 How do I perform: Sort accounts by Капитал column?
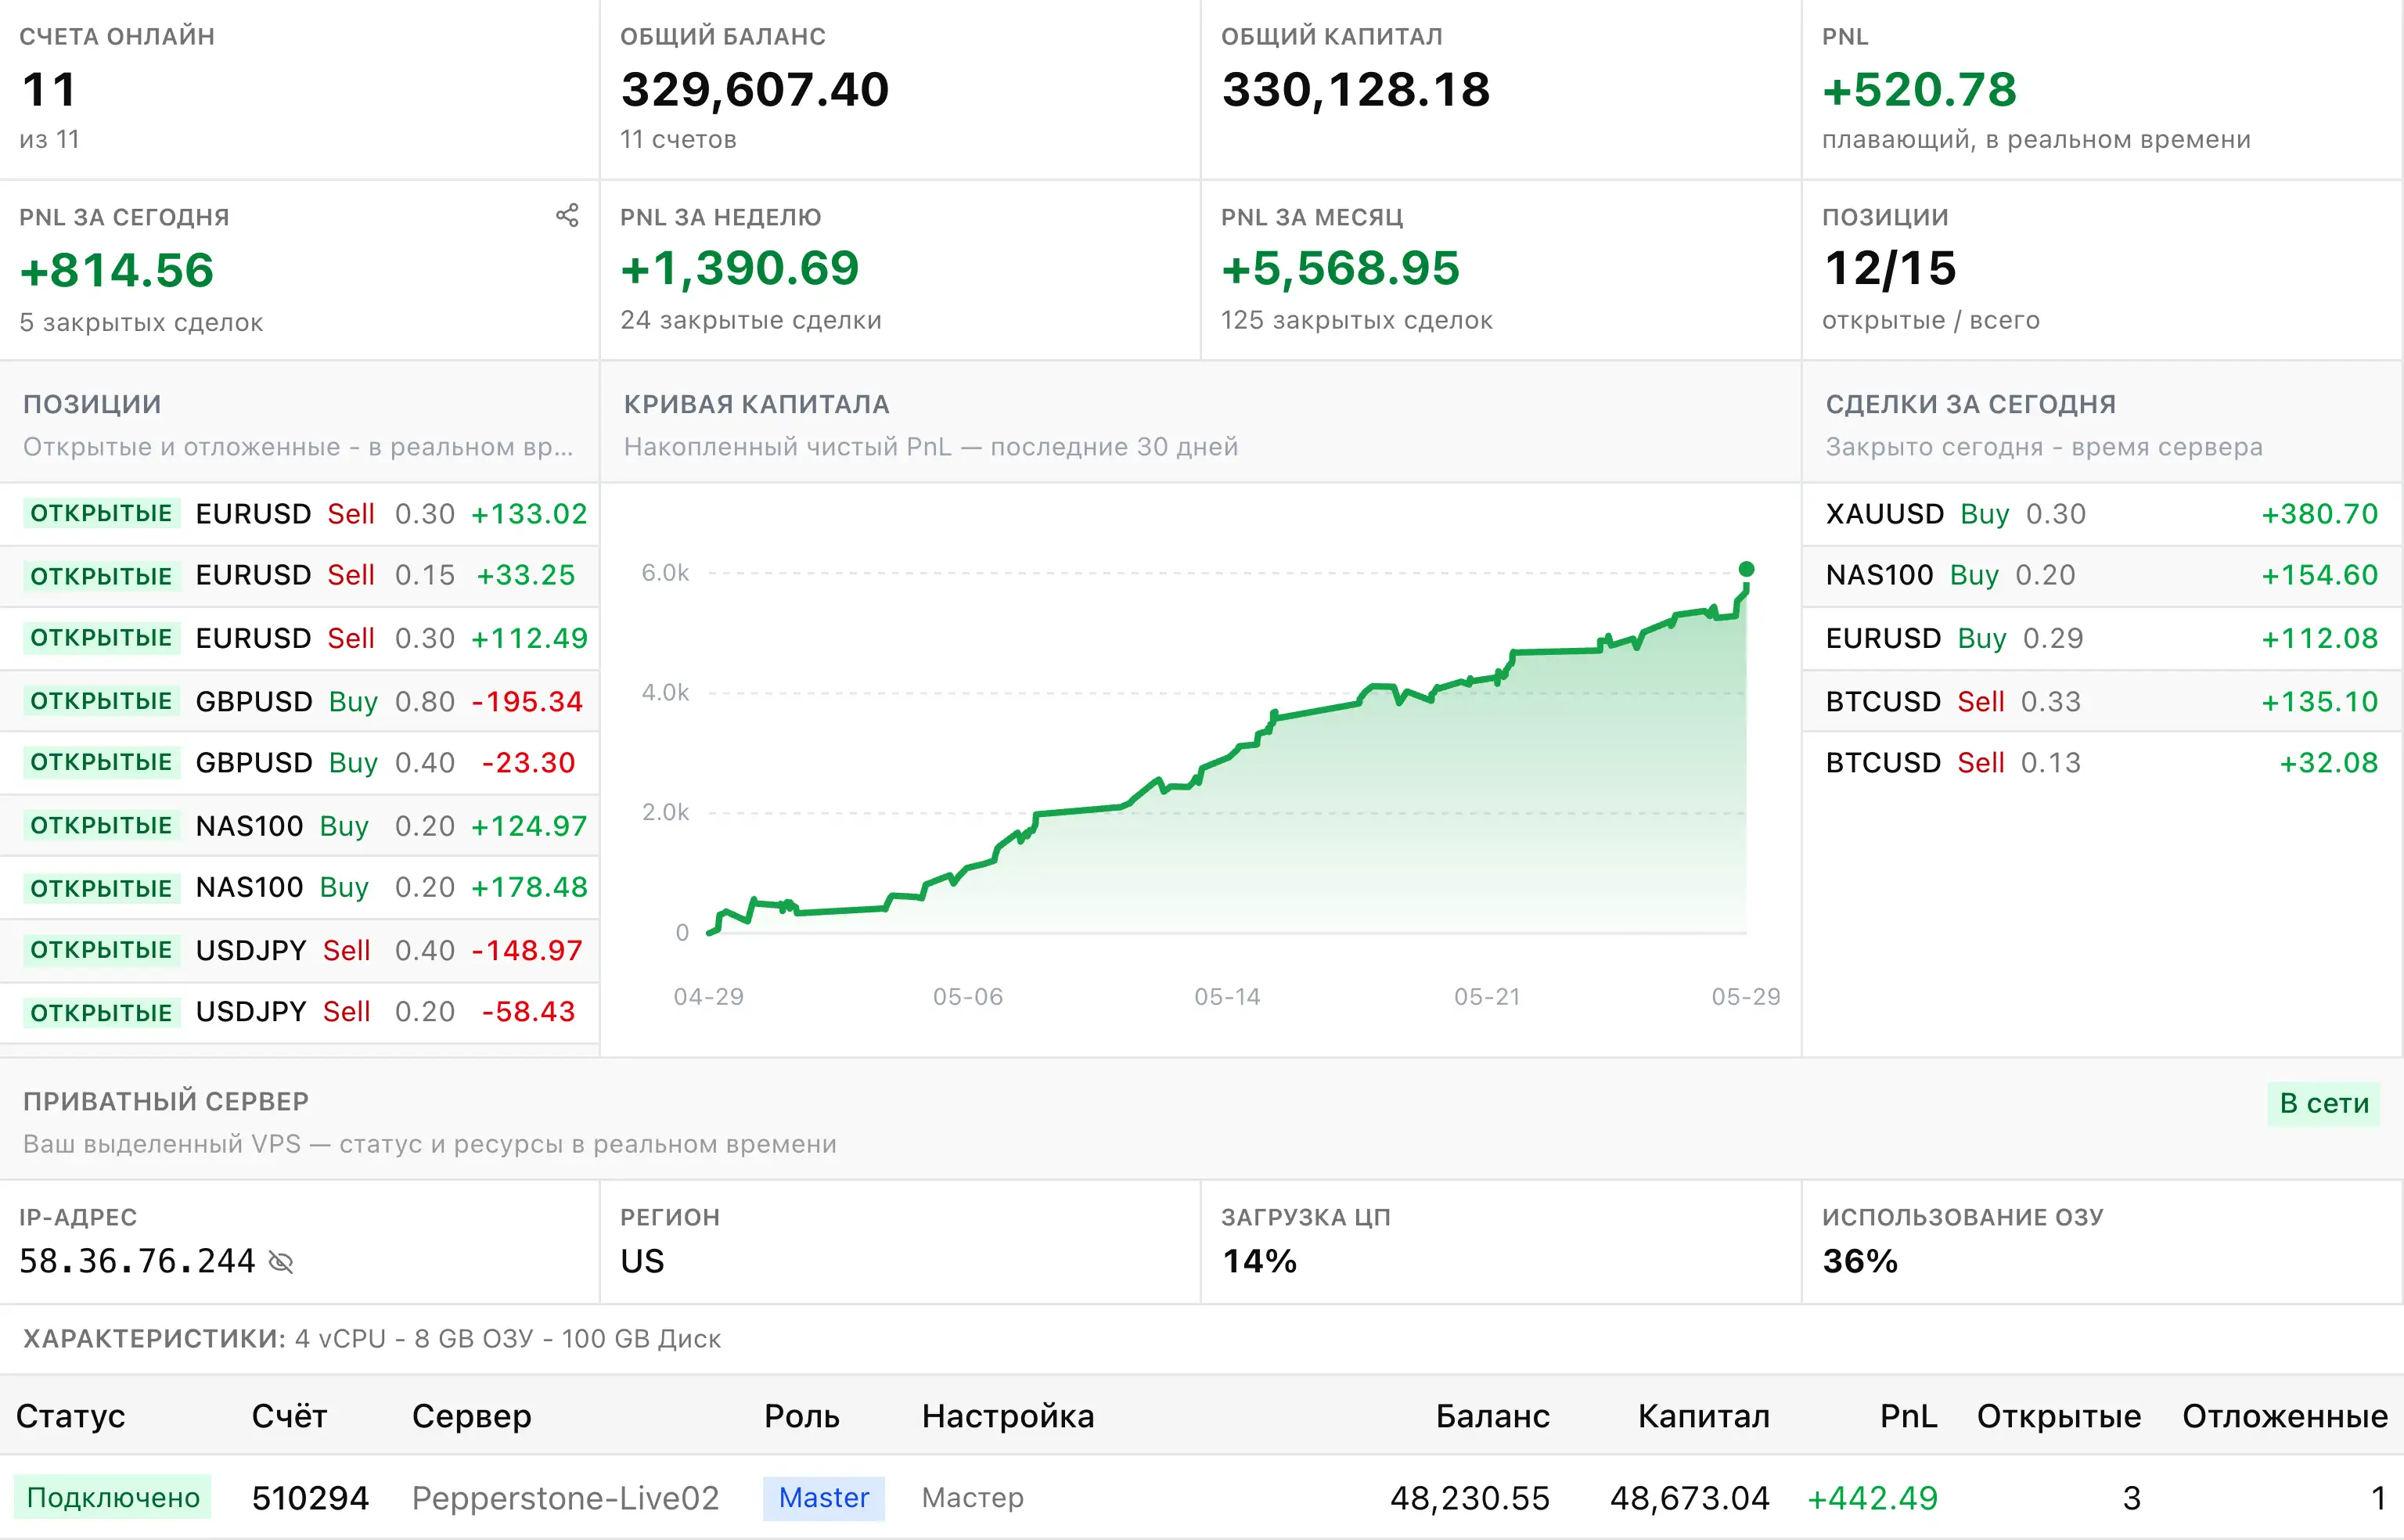coord(1703,1416)
